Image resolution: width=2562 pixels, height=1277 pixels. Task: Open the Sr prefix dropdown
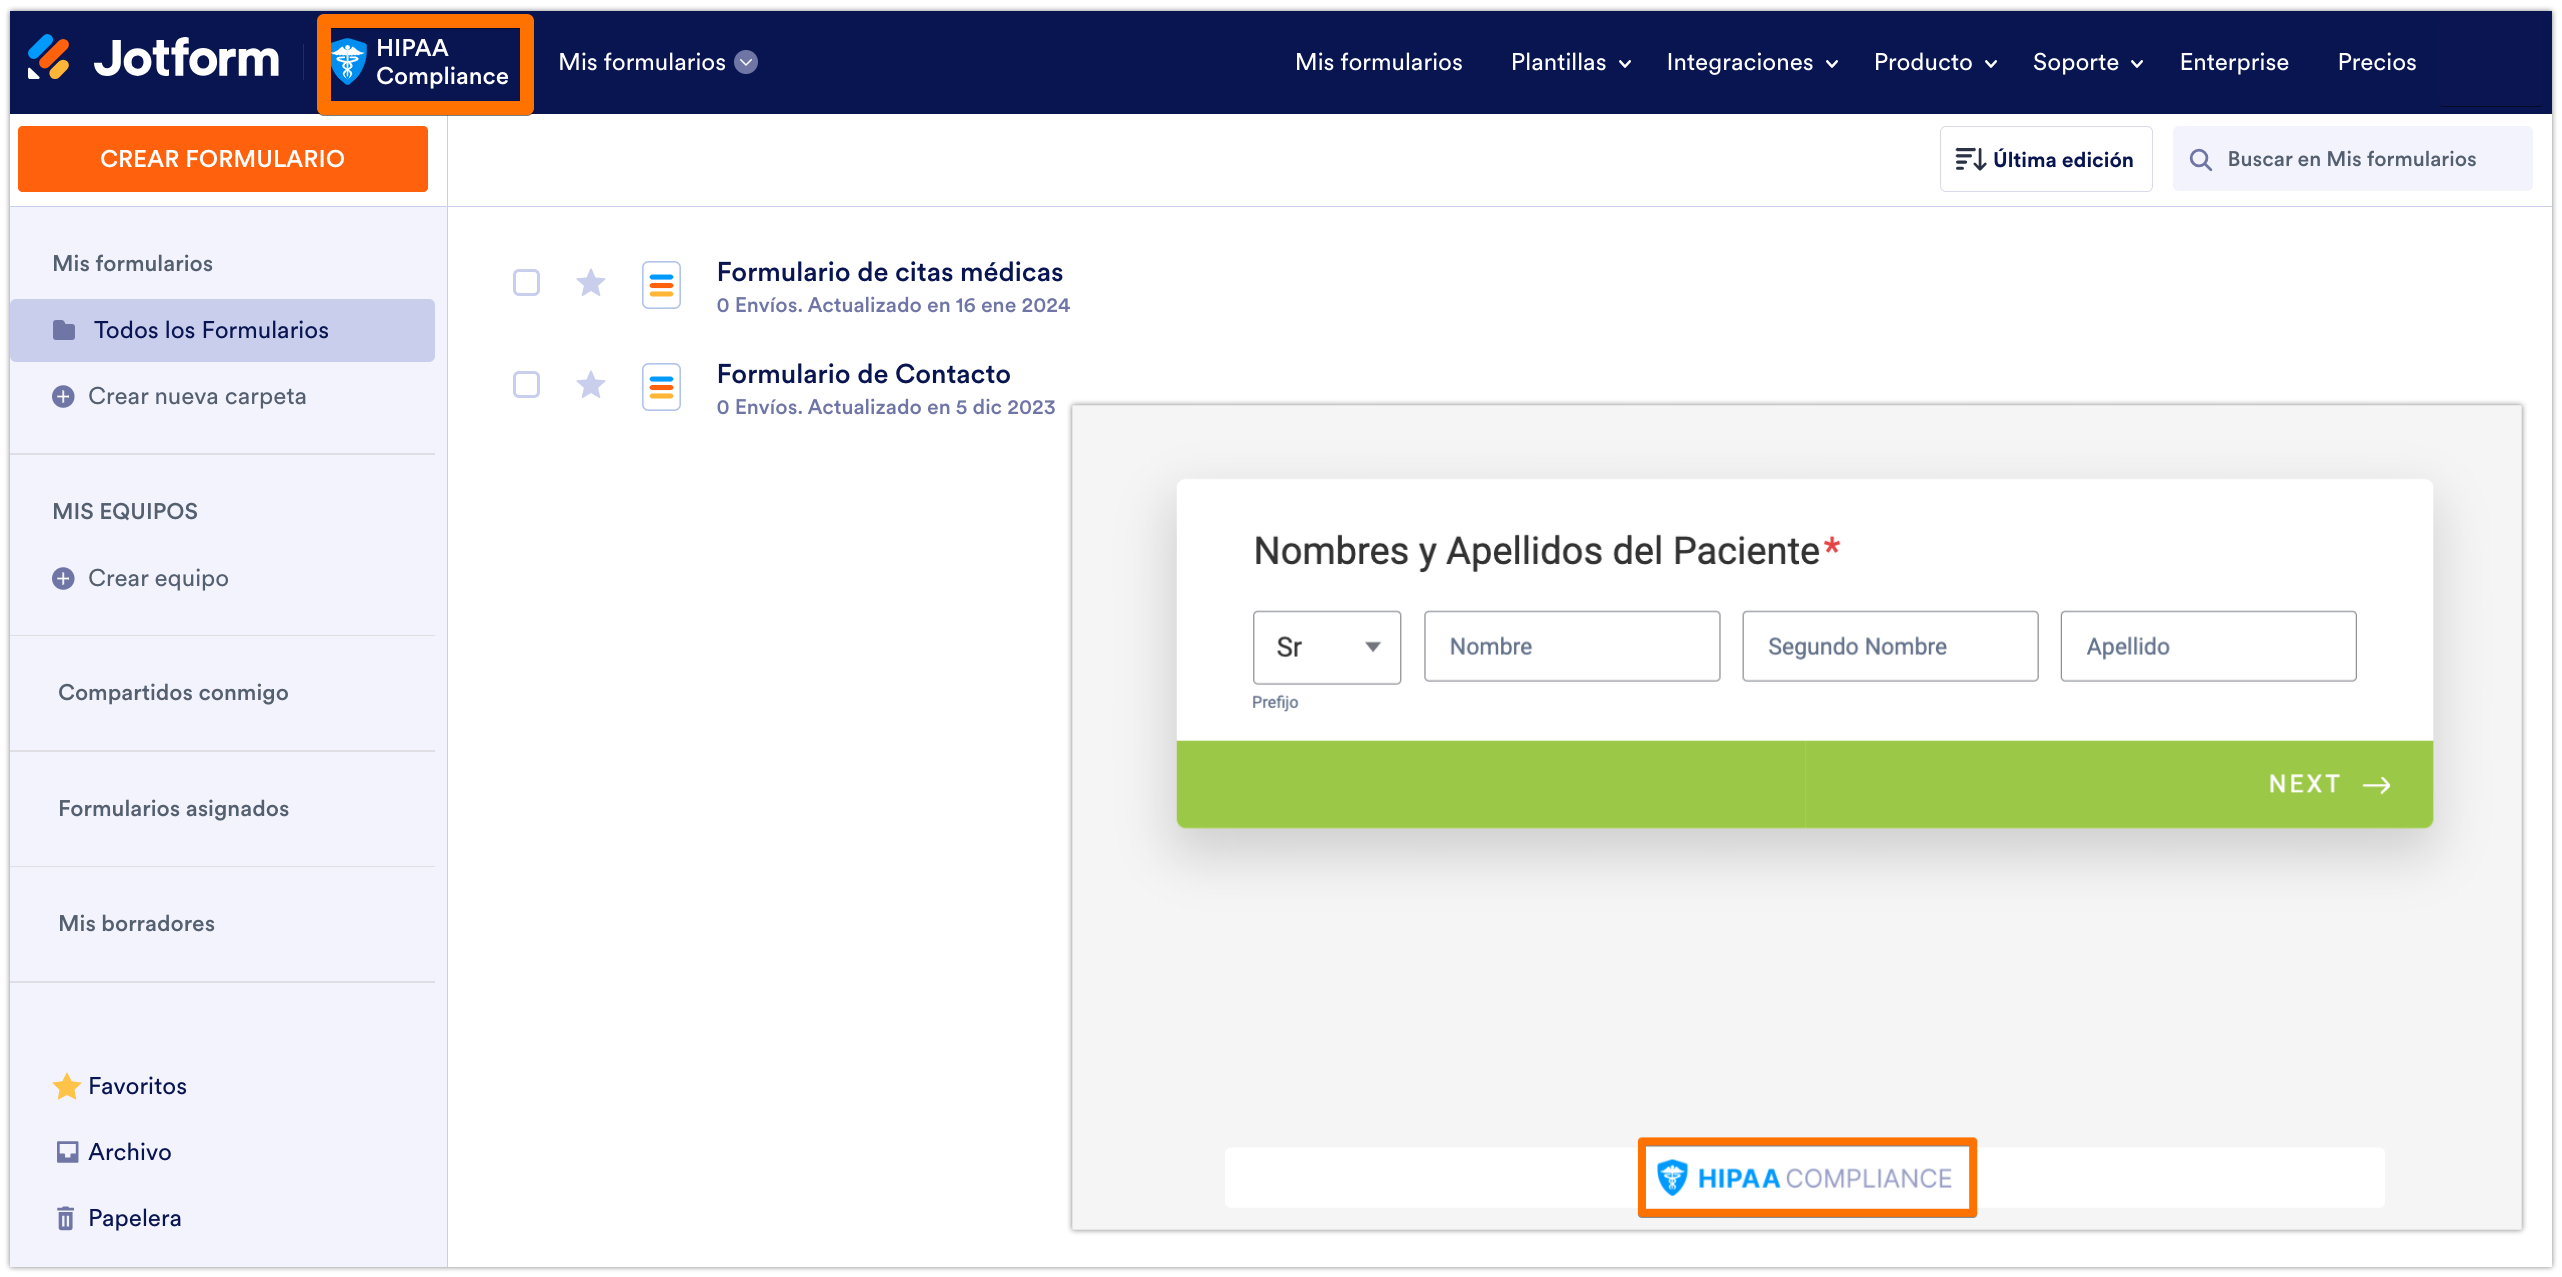(x=1326, y=647)
